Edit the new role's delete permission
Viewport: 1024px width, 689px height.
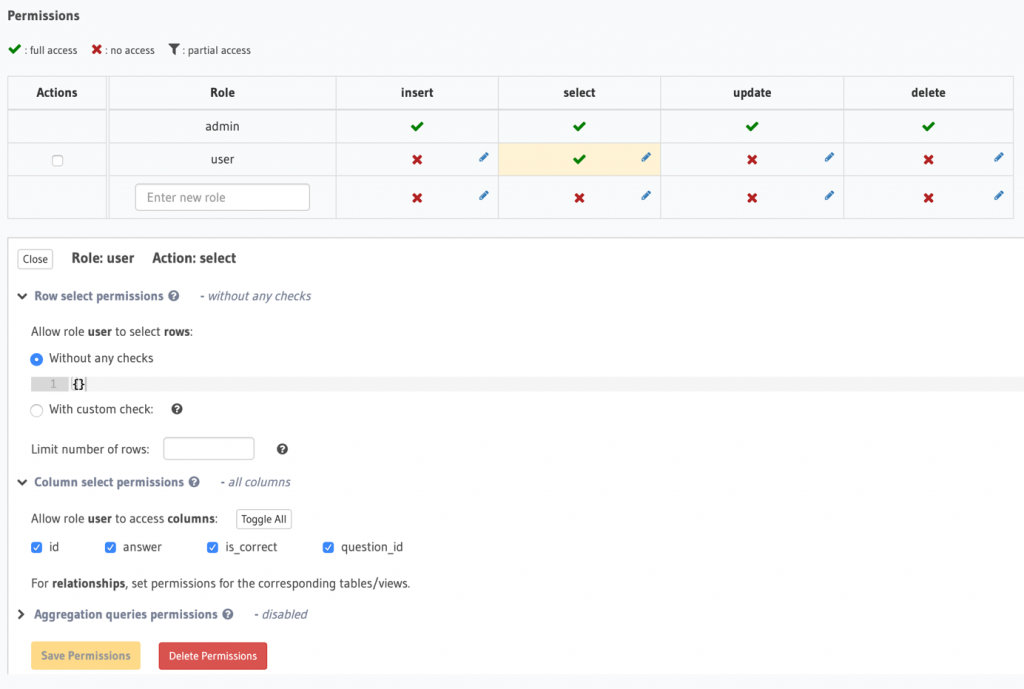tap(997, 196)
